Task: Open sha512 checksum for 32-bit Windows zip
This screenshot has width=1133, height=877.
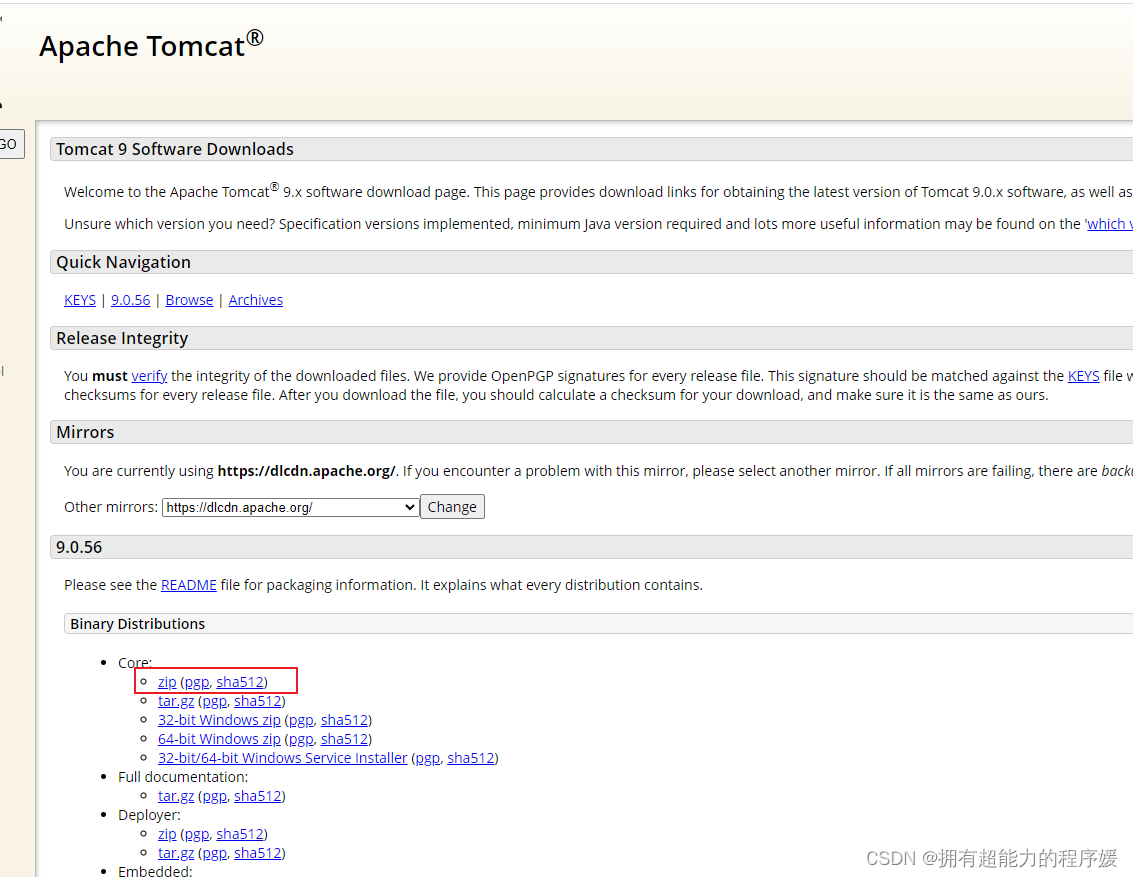Action: tap(345, 720)
